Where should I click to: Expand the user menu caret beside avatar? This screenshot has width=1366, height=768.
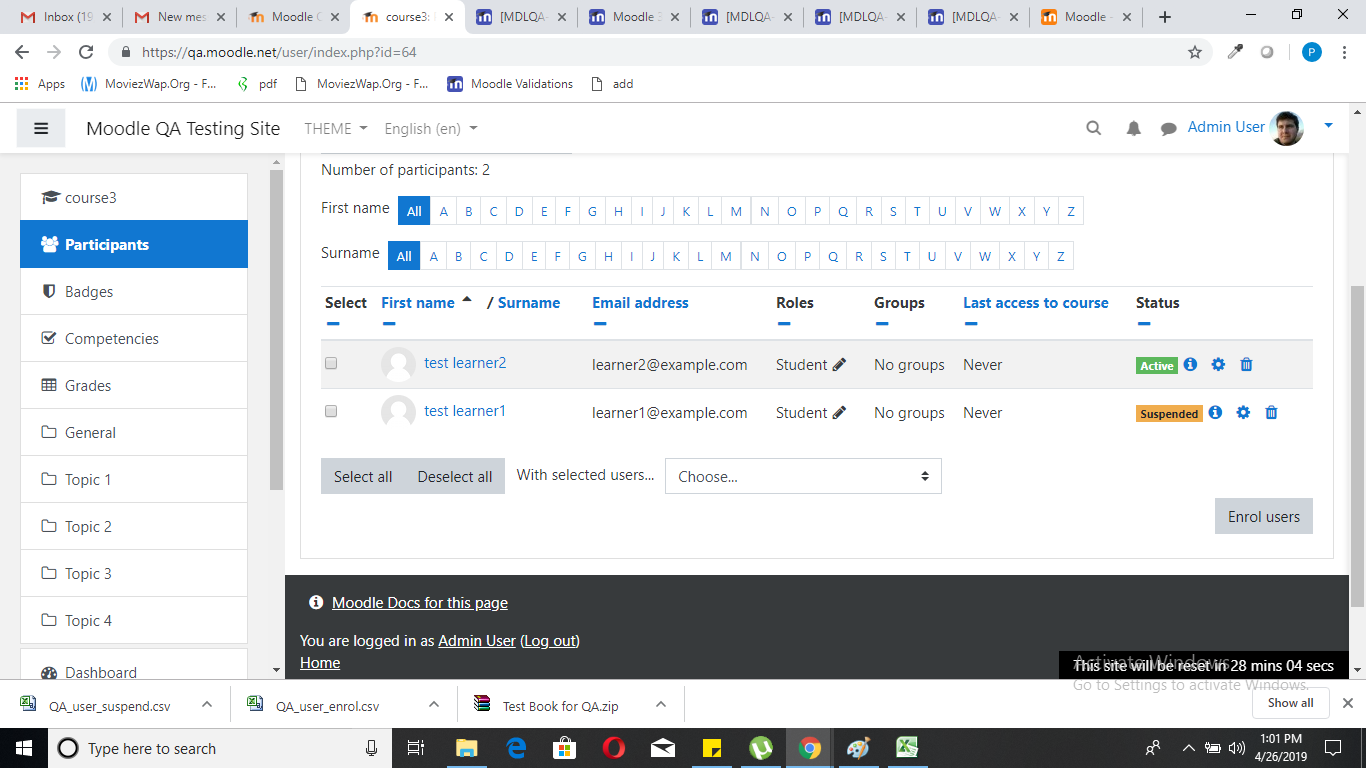pos(1328,125)
